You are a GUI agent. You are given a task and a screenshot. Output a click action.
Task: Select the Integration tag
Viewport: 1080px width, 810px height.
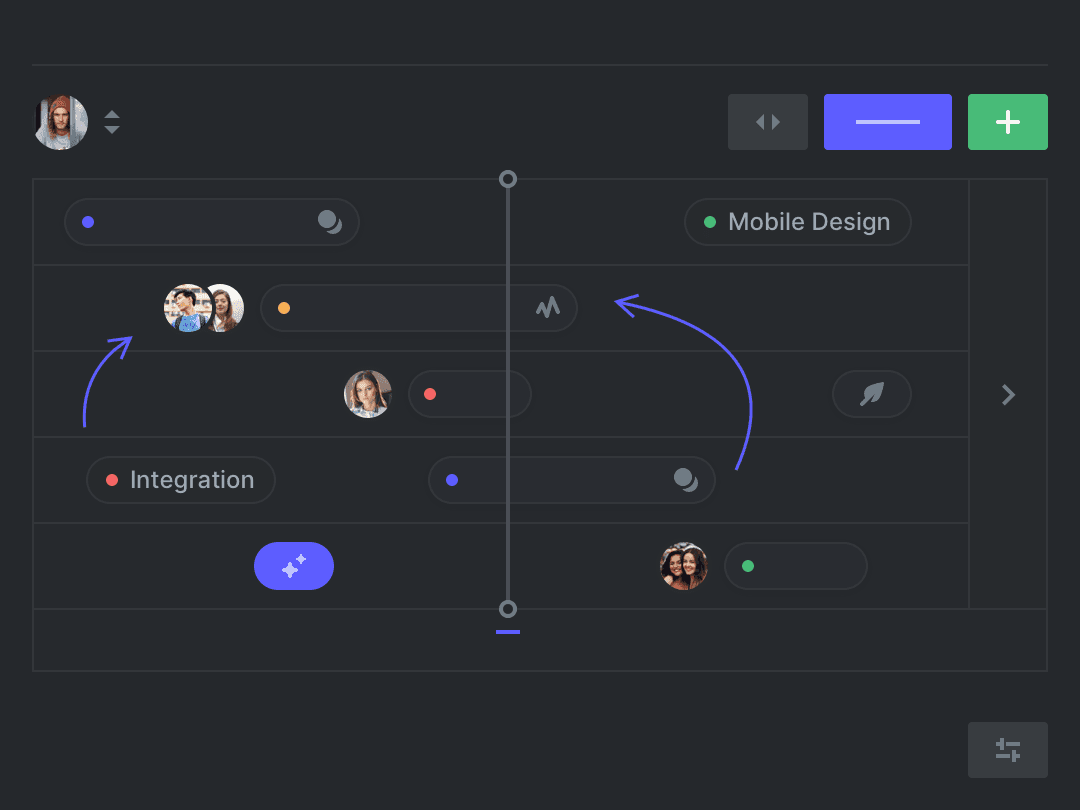coord(180,480)
